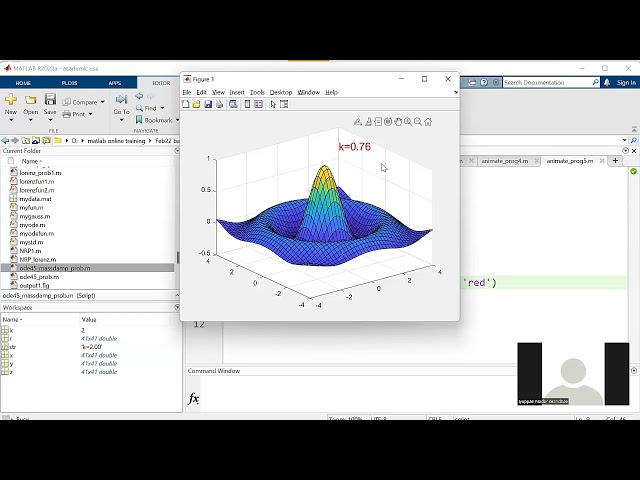Click the Help question mark icon in MATLAB toolbar
This screenshot has height=480, width=640.
point(484,82)
